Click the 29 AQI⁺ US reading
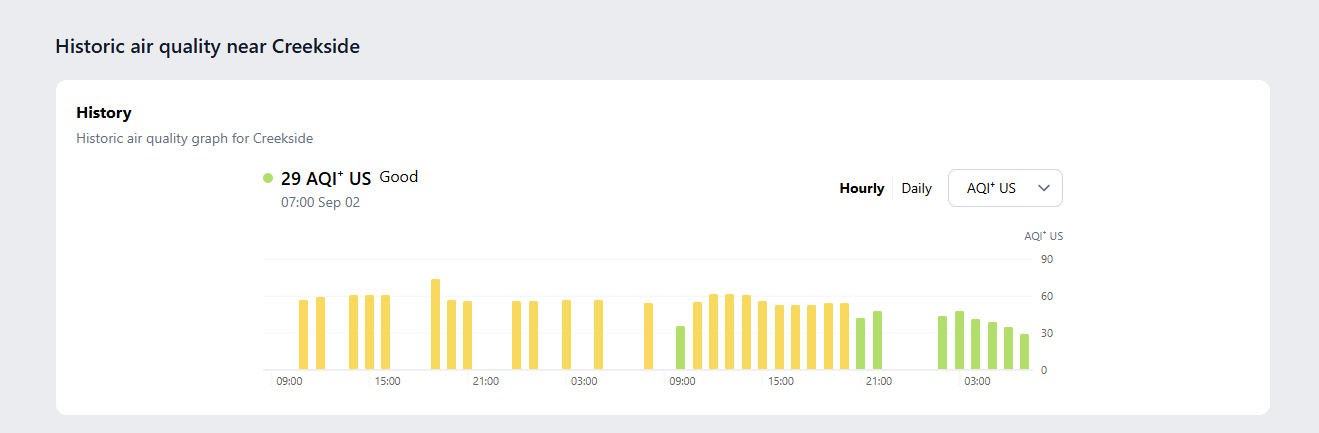This screenshot has height=433, width=1319. point(326,179)
